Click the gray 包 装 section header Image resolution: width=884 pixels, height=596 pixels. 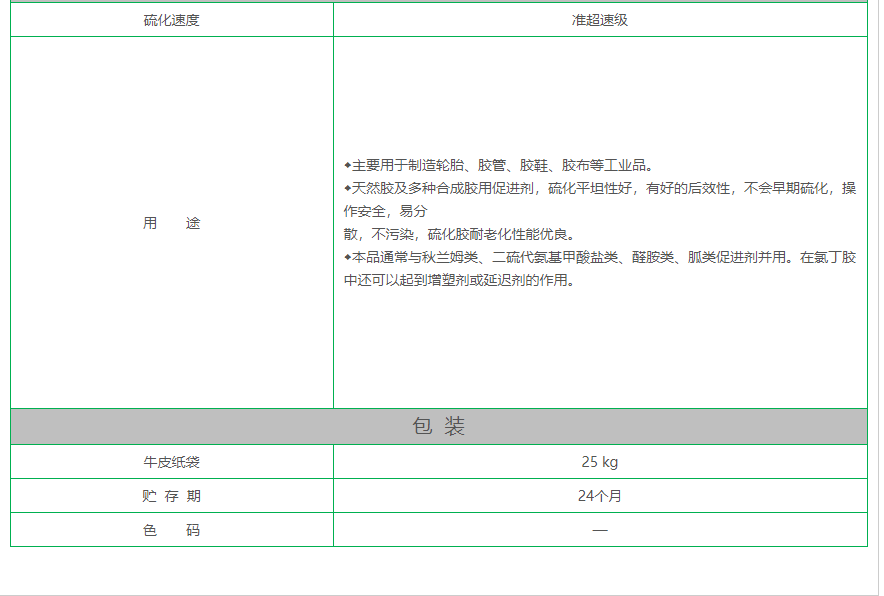(x=438, y=426)
